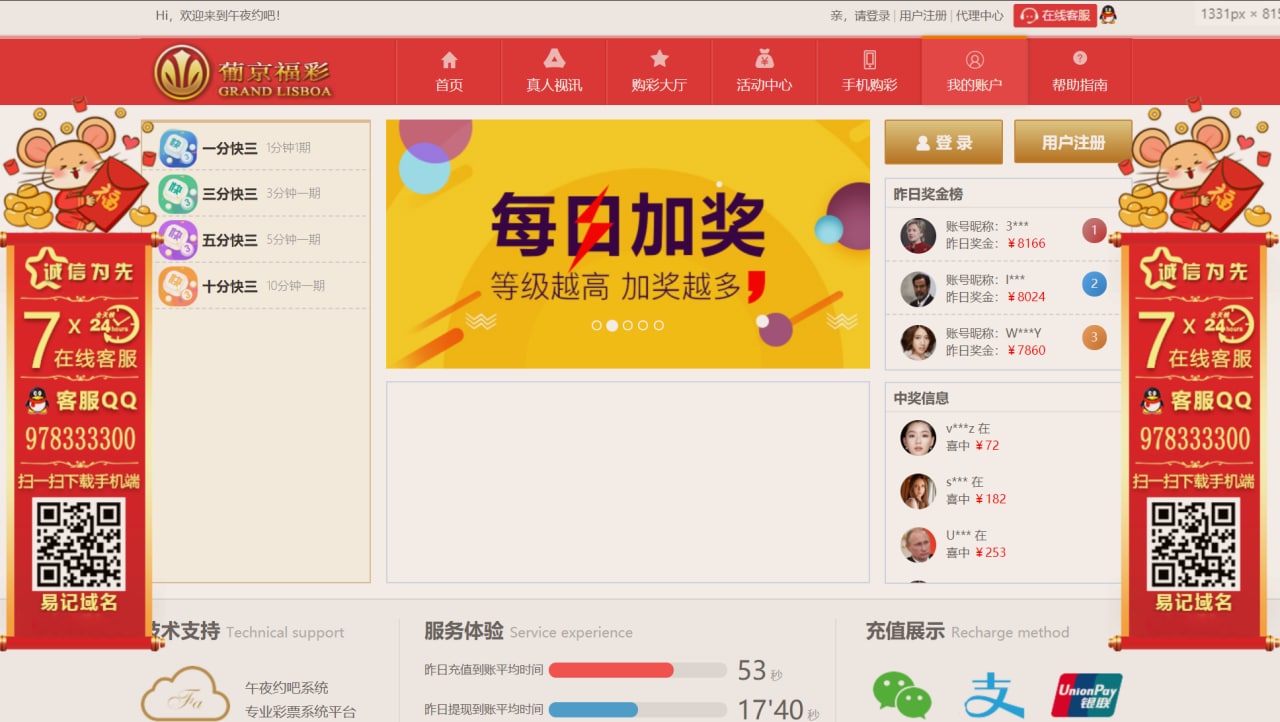Click the 用户注册 register button
1280x722 pixels.
[x=1073, y=142]
